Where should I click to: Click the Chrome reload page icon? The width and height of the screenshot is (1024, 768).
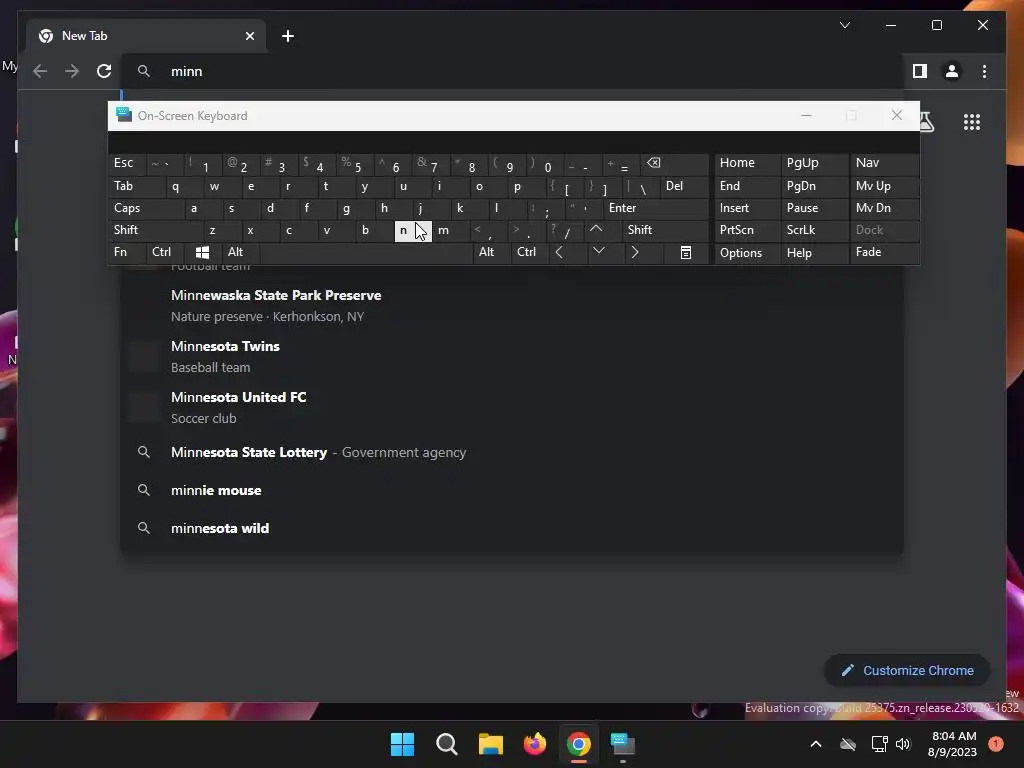[x=104, y=71]
